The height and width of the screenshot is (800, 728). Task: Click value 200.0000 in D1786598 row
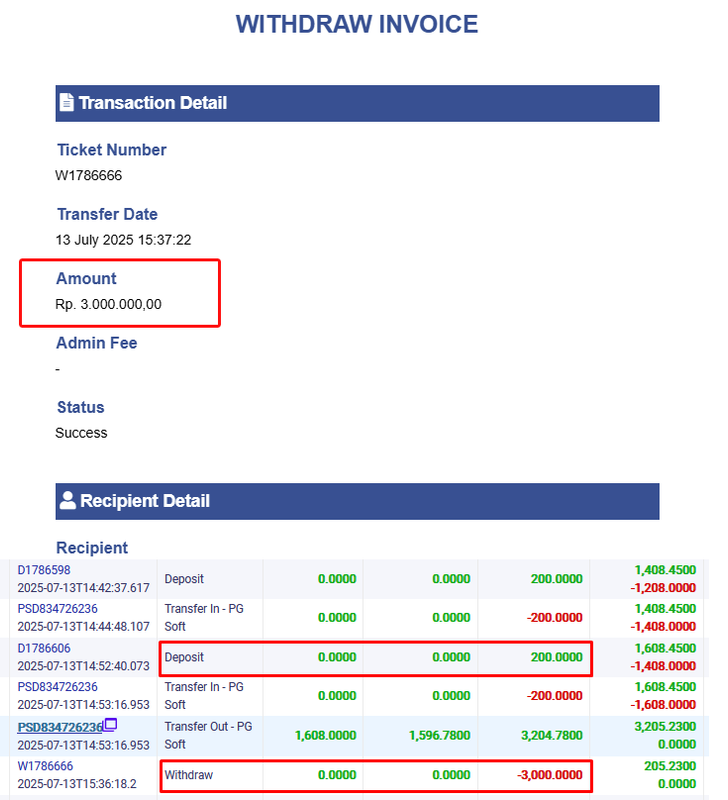pos(557,579)
